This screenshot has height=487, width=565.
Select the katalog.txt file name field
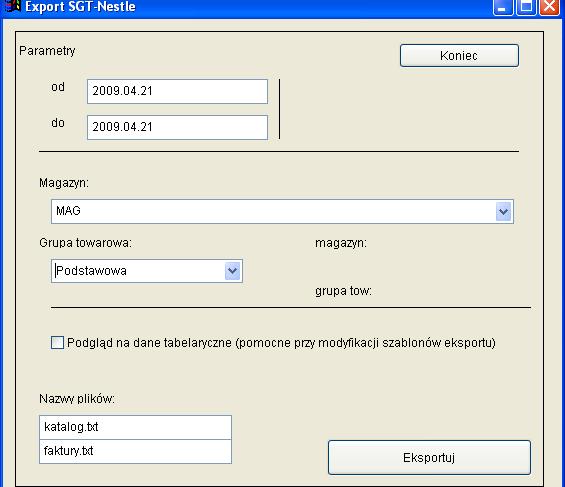point(135,427)
